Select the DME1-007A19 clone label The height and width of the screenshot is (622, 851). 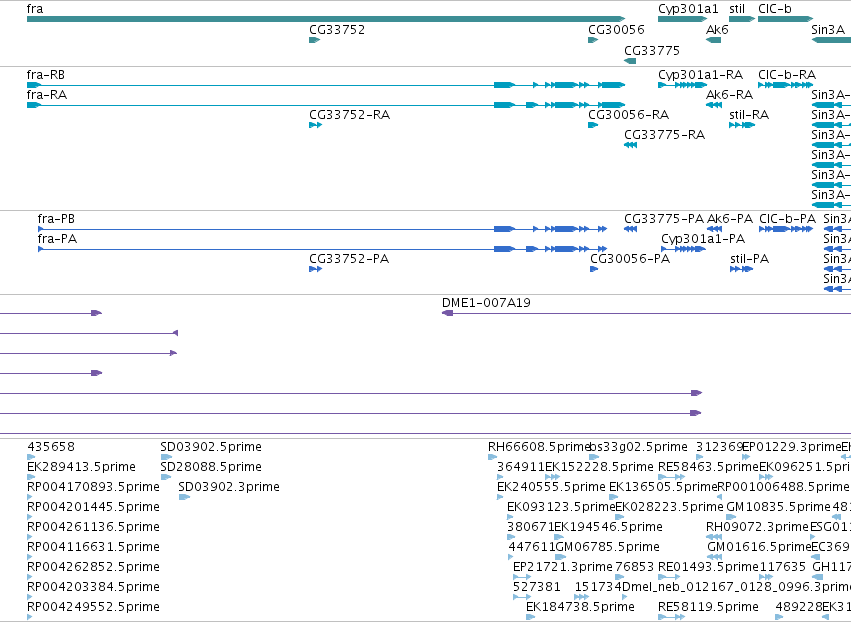[486, 303]
